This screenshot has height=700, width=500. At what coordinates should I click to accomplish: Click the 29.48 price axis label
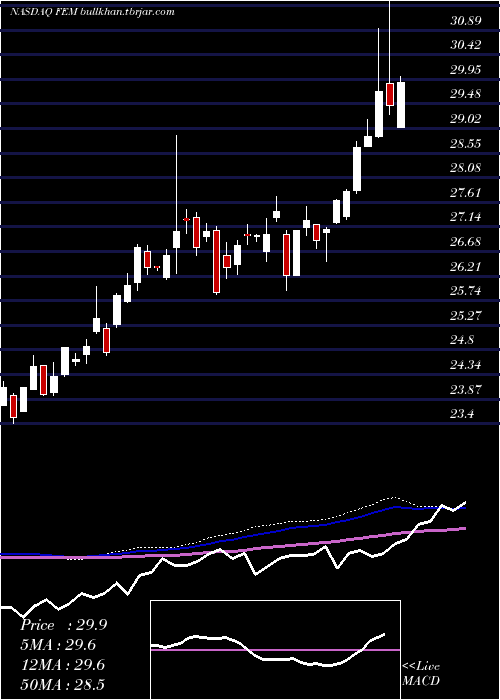(x=466, y=94)
